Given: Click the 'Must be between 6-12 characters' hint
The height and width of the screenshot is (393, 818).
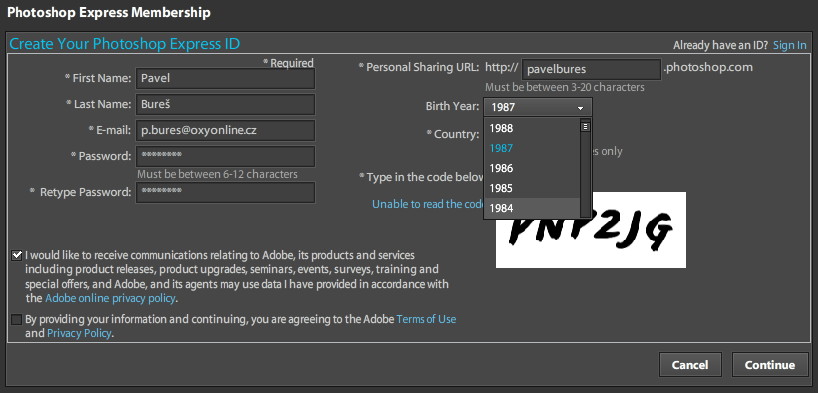Looking at the screenshot, I should click(218, 174).
